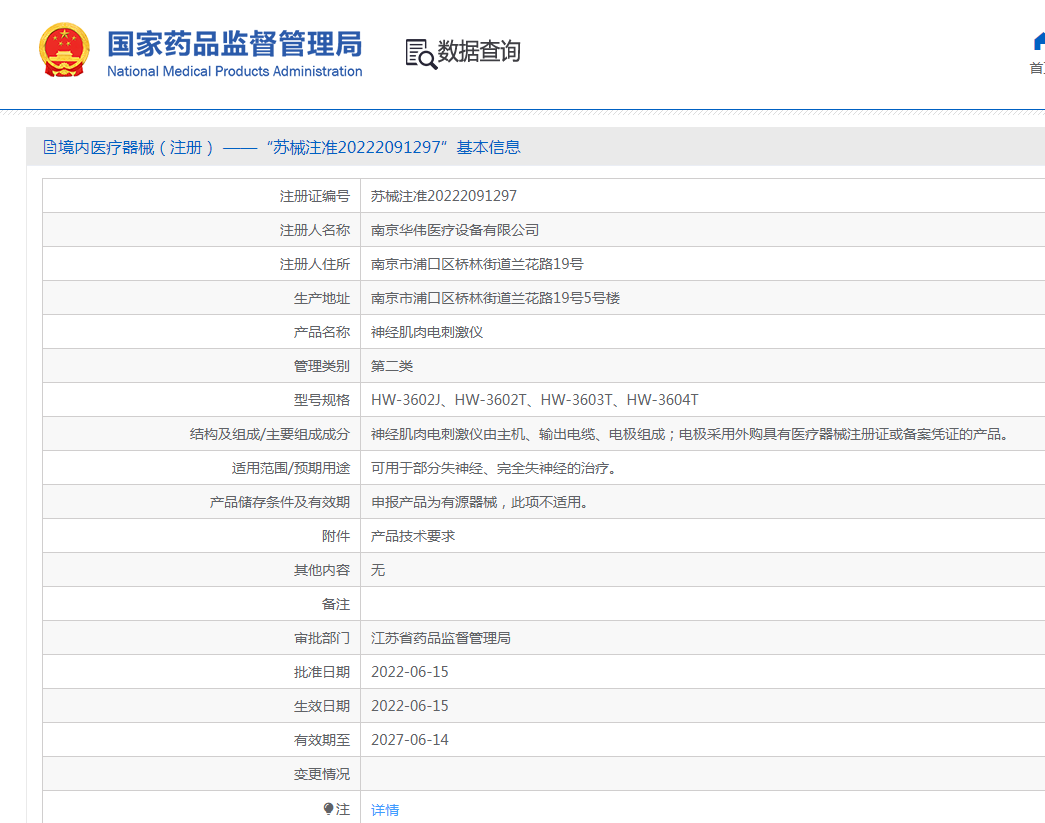This screenshot has height=823, width=1045.
Task: Click the lightbulb icon next to 注
Action: pyautogui.click(x=329, y=809)
